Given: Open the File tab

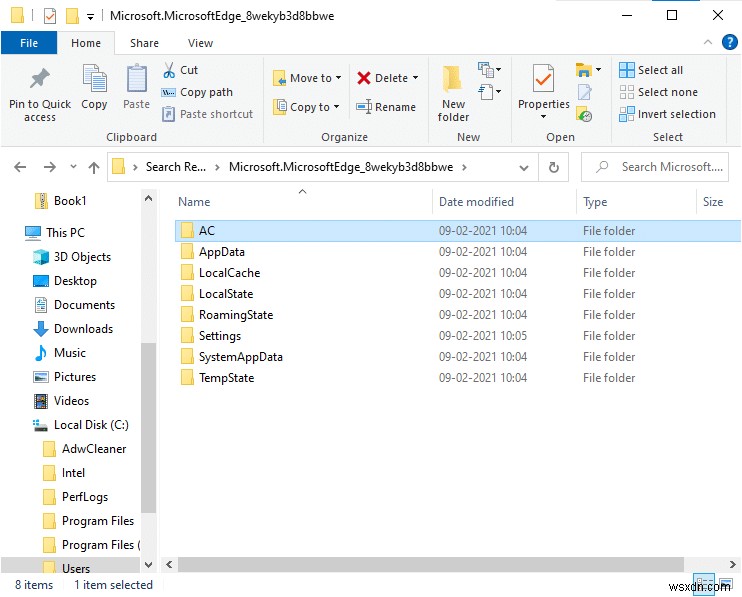Looking at the screenshot, I should (x=29, y=43).
